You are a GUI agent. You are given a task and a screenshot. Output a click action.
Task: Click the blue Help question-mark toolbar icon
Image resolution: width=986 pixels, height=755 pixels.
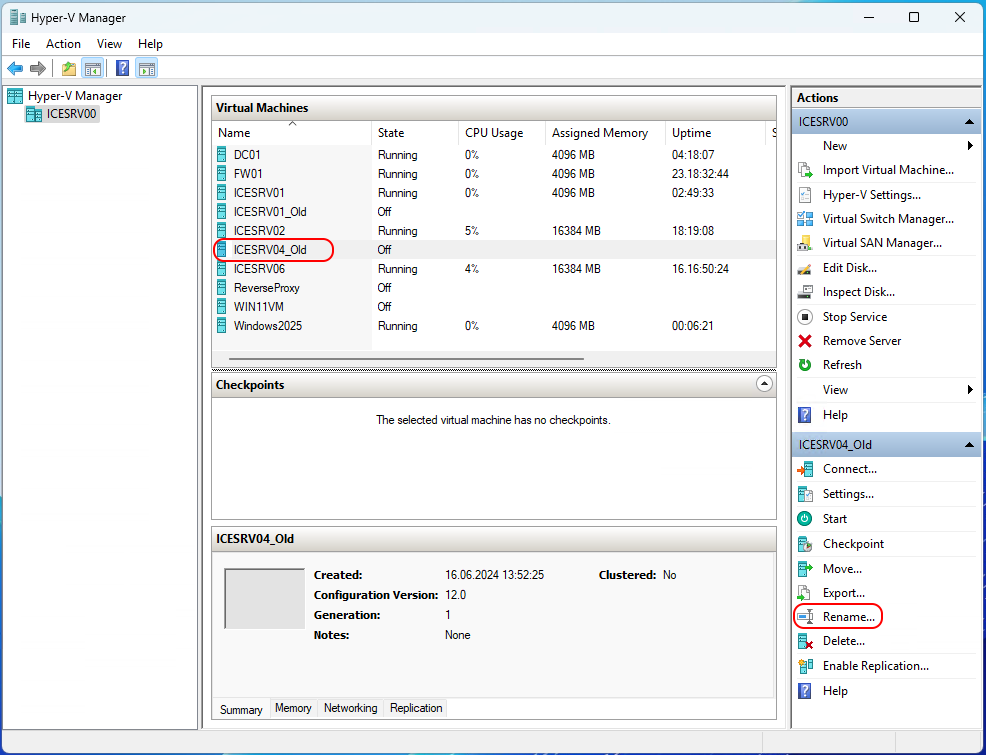click(123, 69)
